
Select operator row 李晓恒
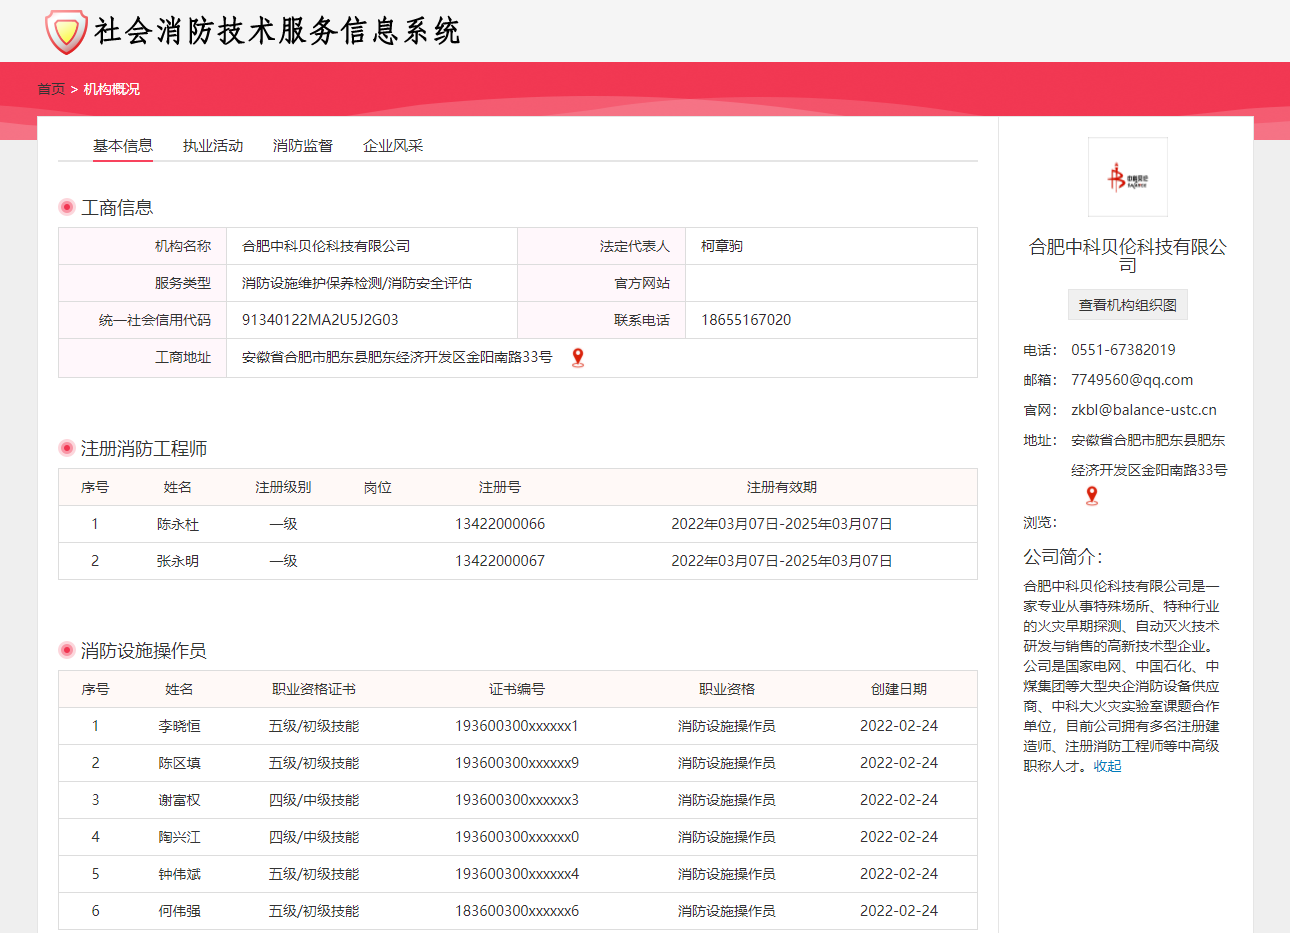click(x=179, y=726)
